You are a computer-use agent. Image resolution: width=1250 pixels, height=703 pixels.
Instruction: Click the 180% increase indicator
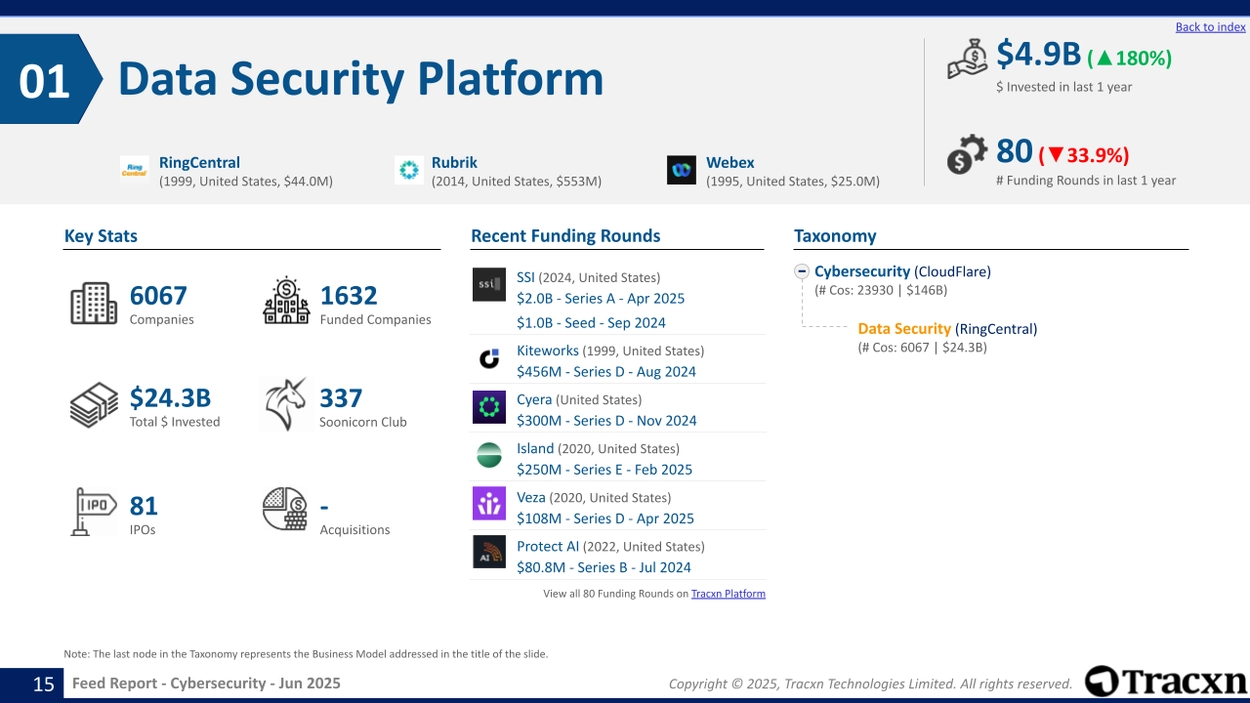point(1129,59)
